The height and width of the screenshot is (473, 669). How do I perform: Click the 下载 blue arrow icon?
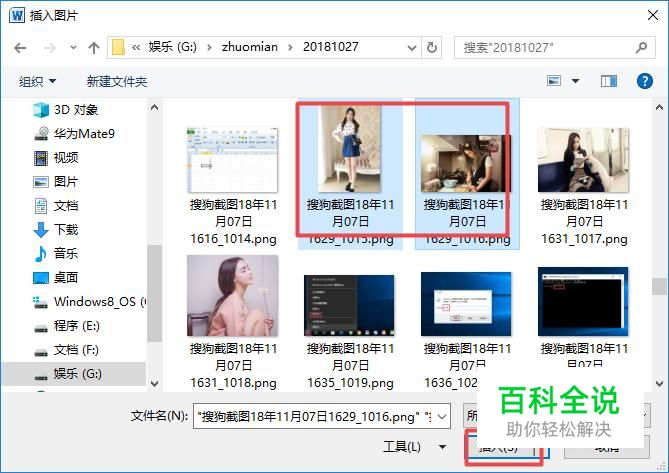[41, 229]
